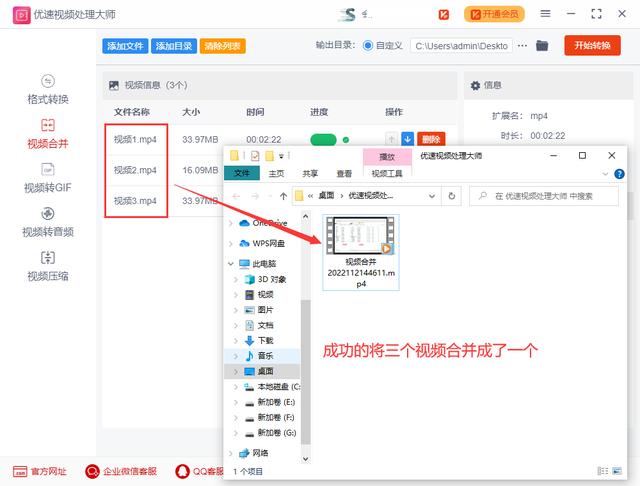Expand 3D 对象 folder node
The width and height of the screenshot is (640, 486).
pyautogui.click(x=236, y=280)
